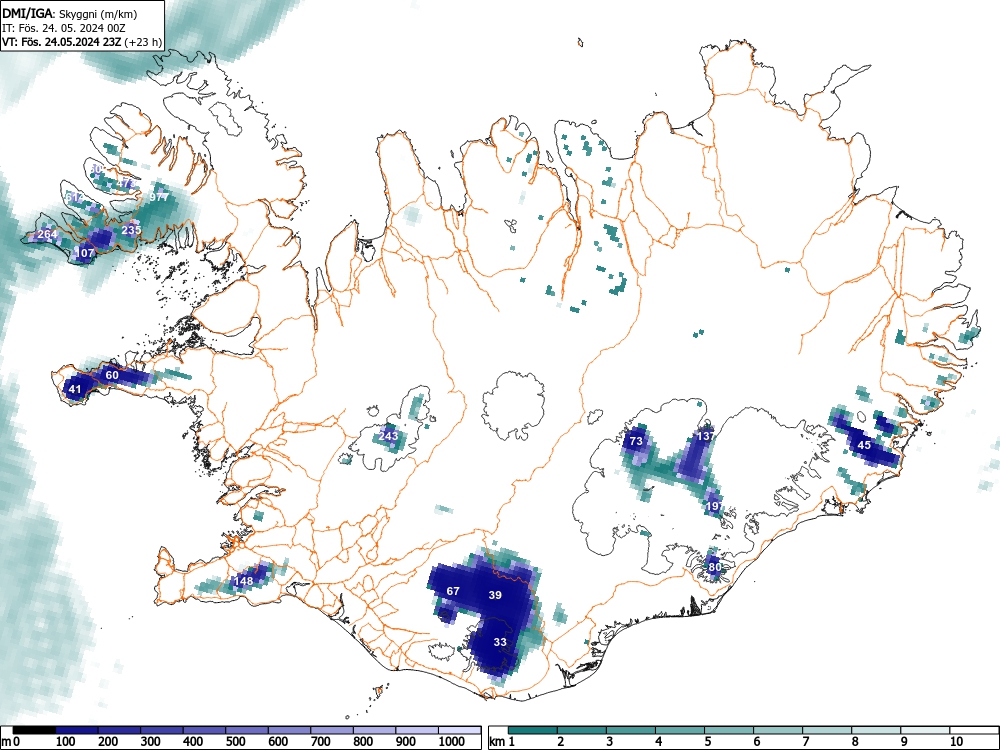Click the 235 visibility label
This screenshot has width=1000, height=750.
tap(131, 230)
